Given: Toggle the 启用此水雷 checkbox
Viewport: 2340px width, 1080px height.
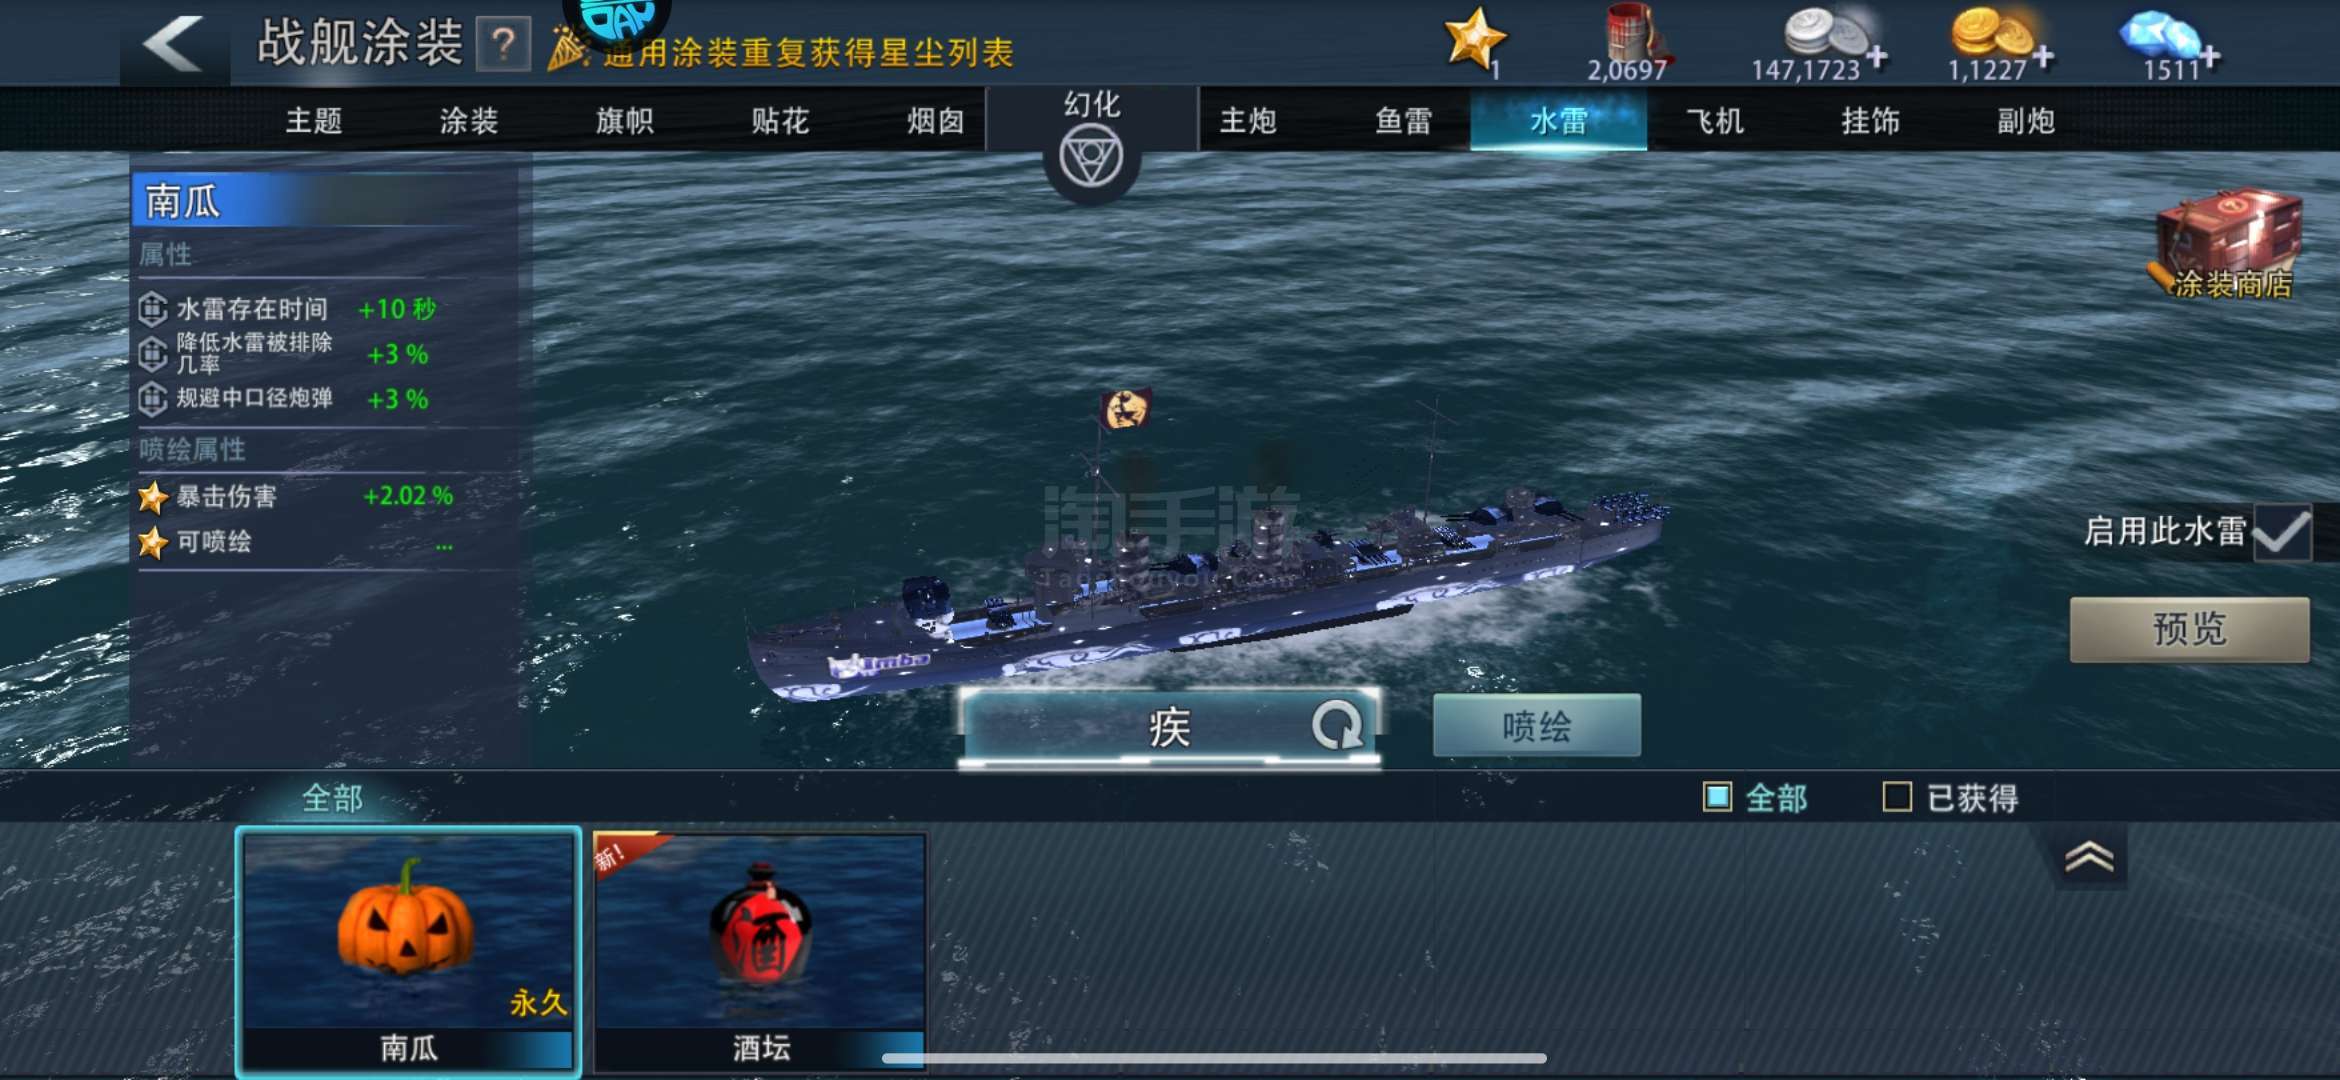Looking at the screenshot, I should pyautogui.click(x=2283, y=532).
